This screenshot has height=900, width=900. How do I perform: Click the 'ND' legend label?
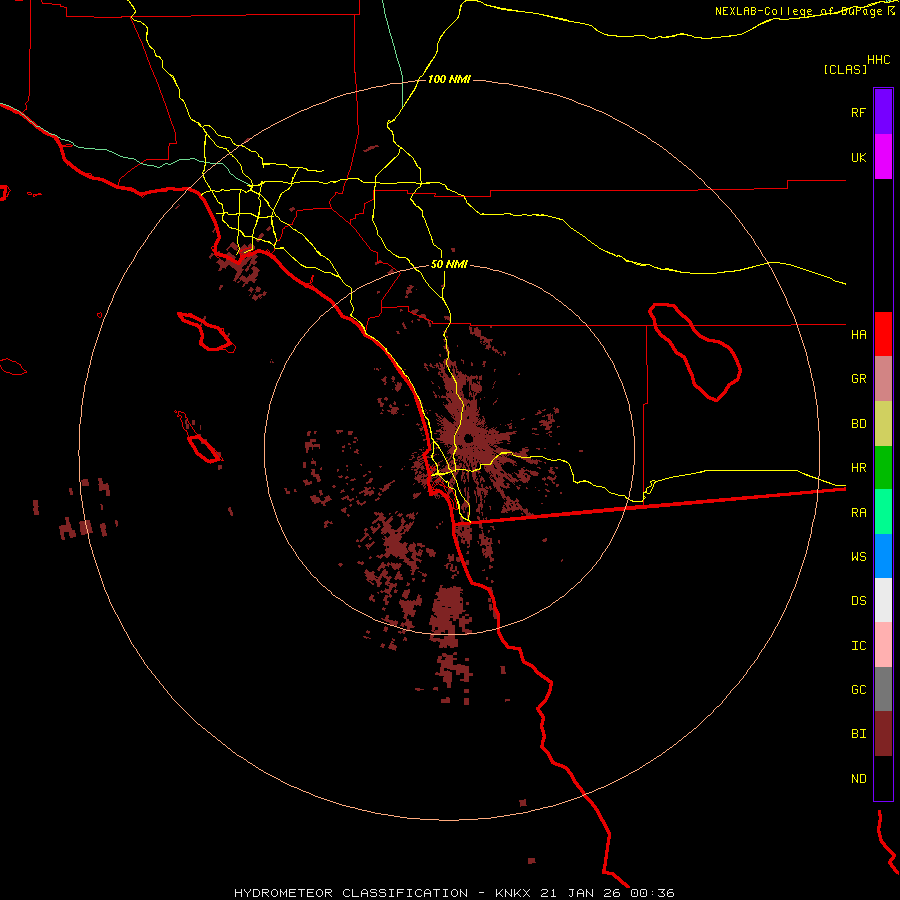point(859,778)
